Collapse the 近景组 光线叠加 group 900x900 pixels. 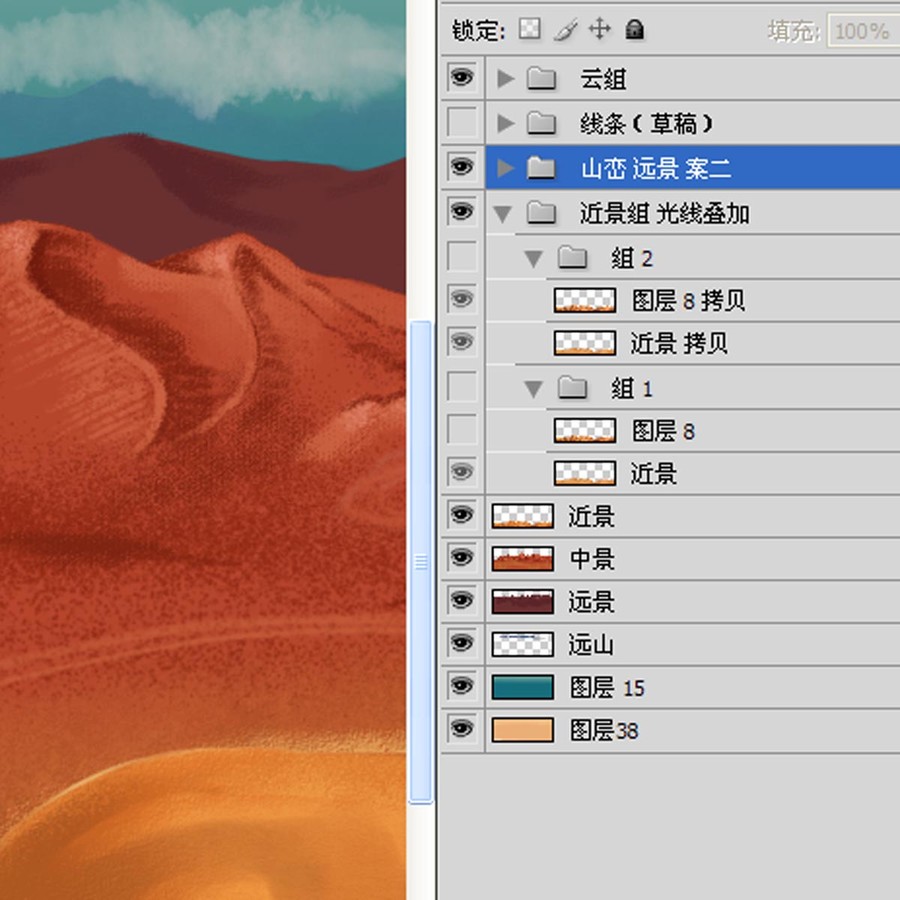(503, 214)
